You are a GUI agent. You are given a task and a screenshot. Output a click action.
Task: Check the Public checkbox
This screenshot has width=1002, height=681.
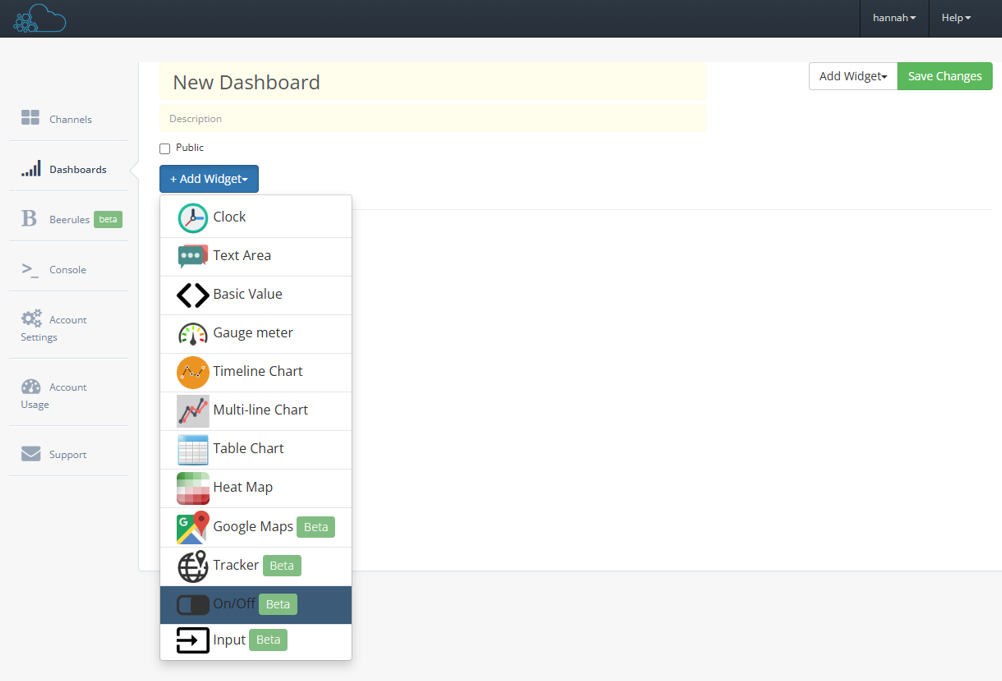(x=165, y=148)
